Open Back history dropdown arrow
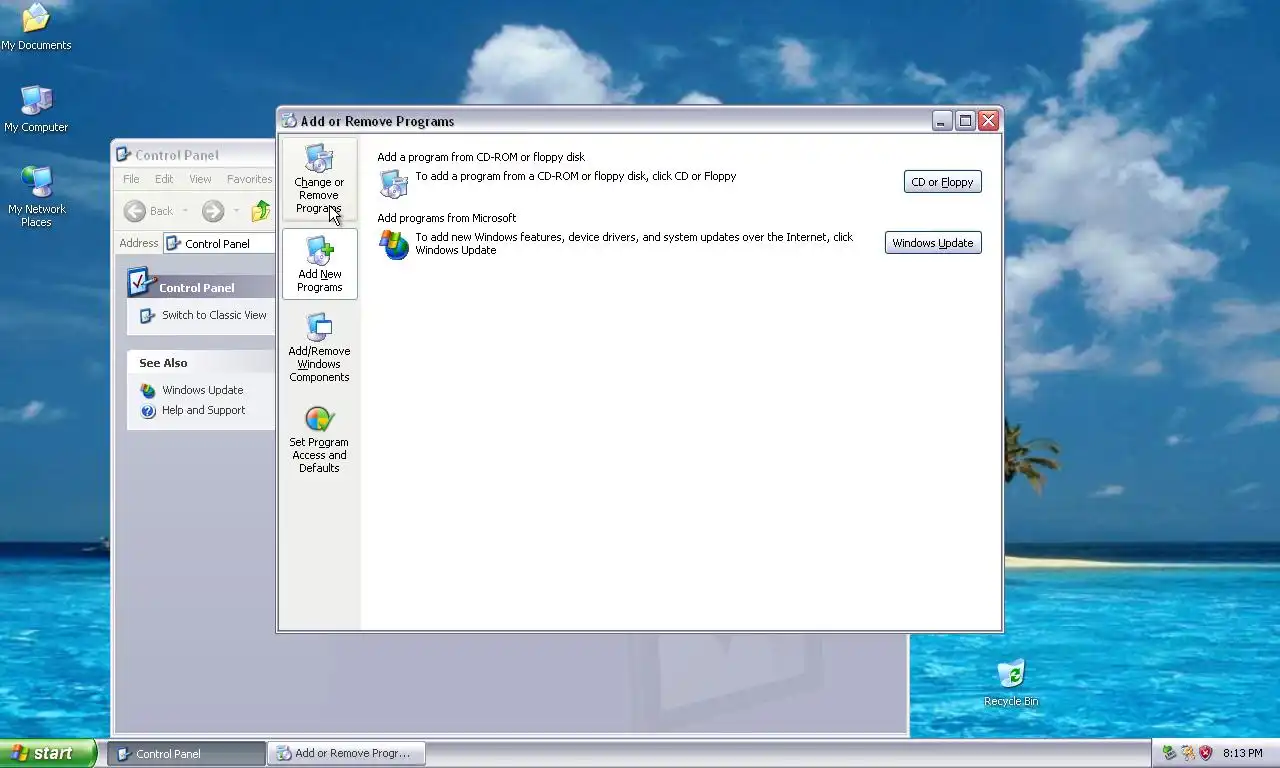The image size is (1280, 768). (x=185, y=211)
